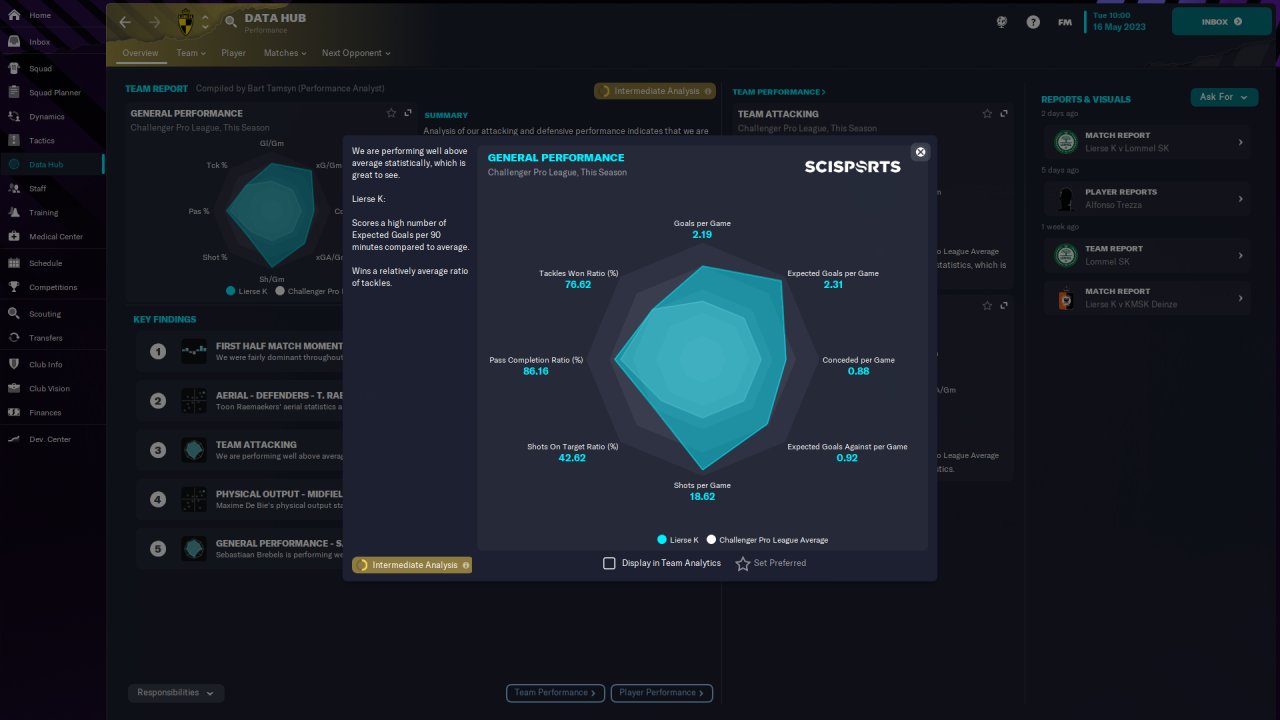Click Intermediate Analysis button in the dialog
1280x720 pixels.
(412, 565)
